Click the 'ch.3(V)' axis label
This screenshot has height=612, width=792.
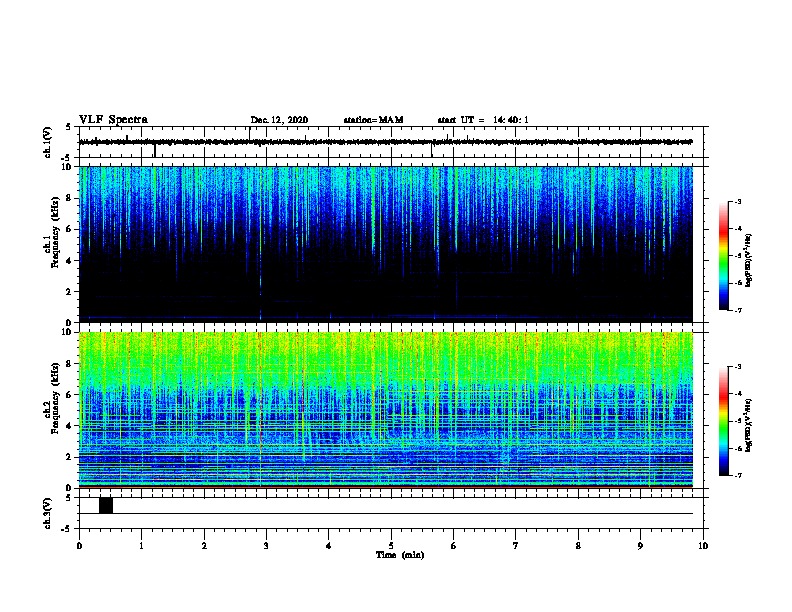pos(48,513)
